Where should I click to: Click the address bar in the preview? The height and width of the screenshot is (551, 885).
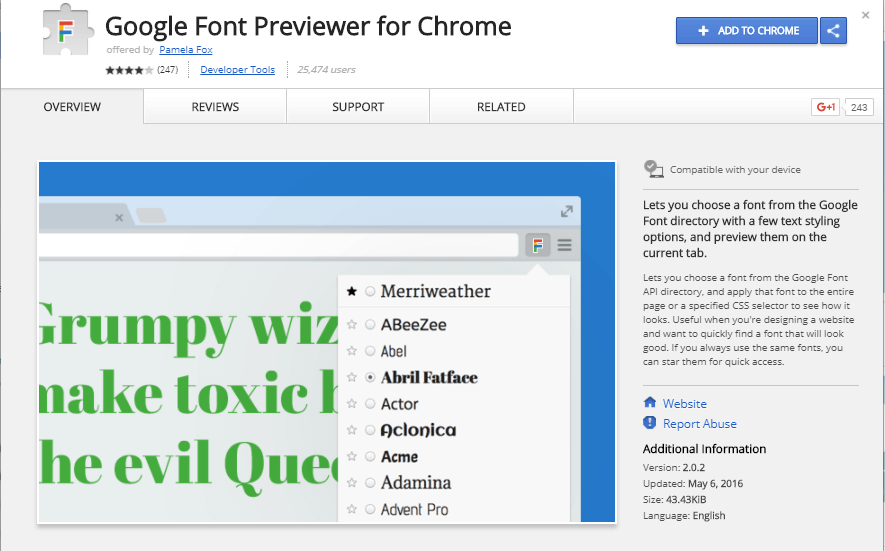(x=278, y=245)
